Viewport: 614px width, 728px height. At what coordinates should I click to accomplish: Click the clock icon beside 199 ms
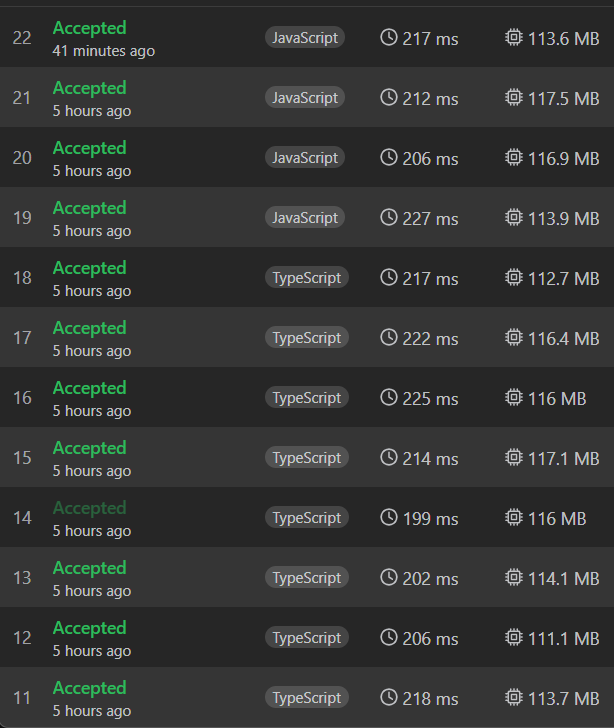pyautogui.click(x=389, y=518)
